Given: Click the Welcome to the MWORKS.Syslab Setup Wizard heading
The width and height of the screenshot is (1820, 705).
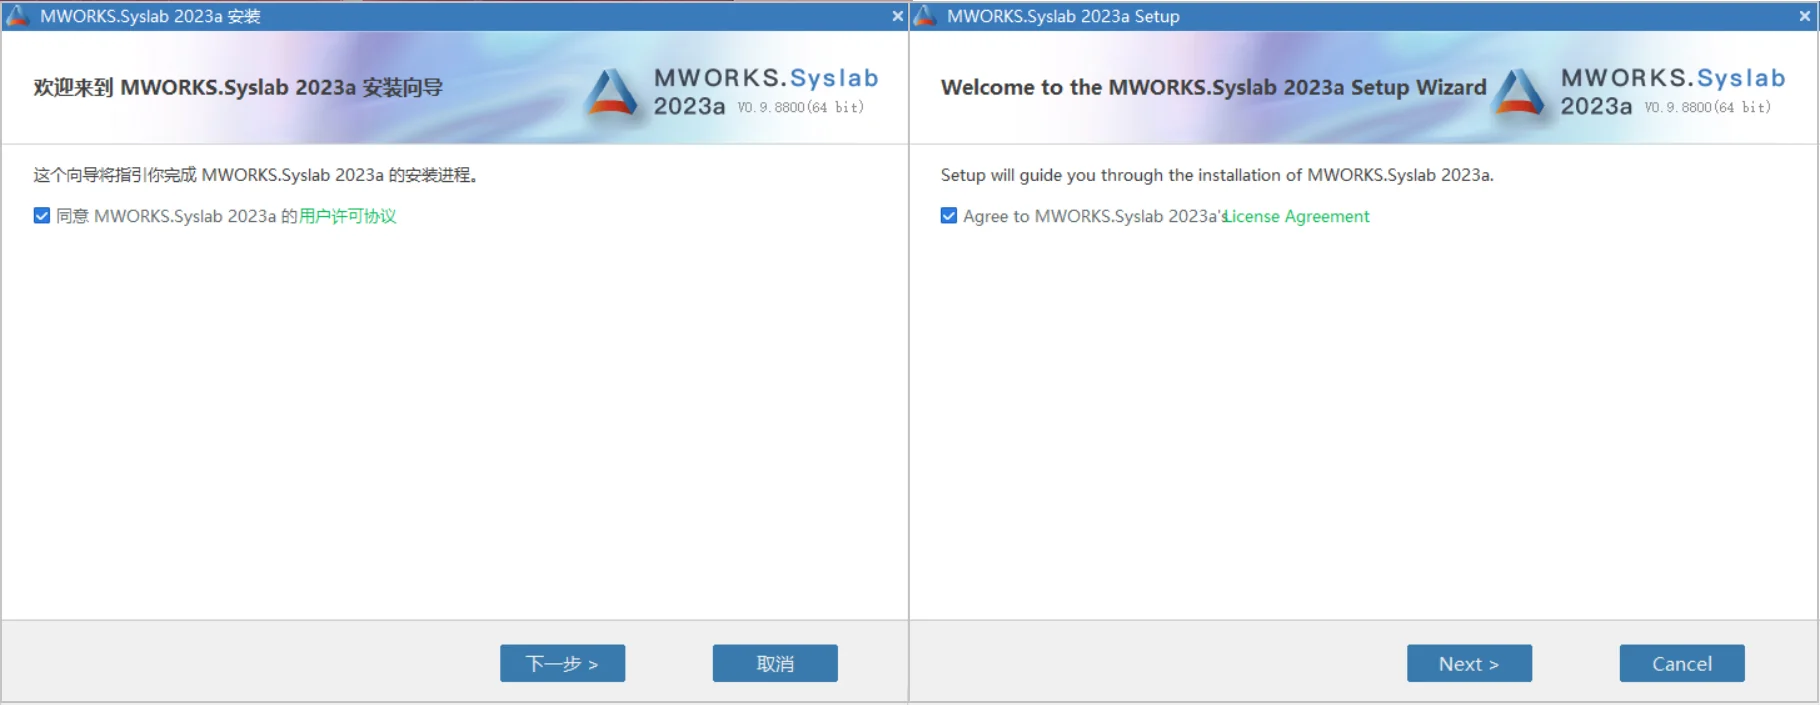Looking at the screenshot, I should [1213, 87].
